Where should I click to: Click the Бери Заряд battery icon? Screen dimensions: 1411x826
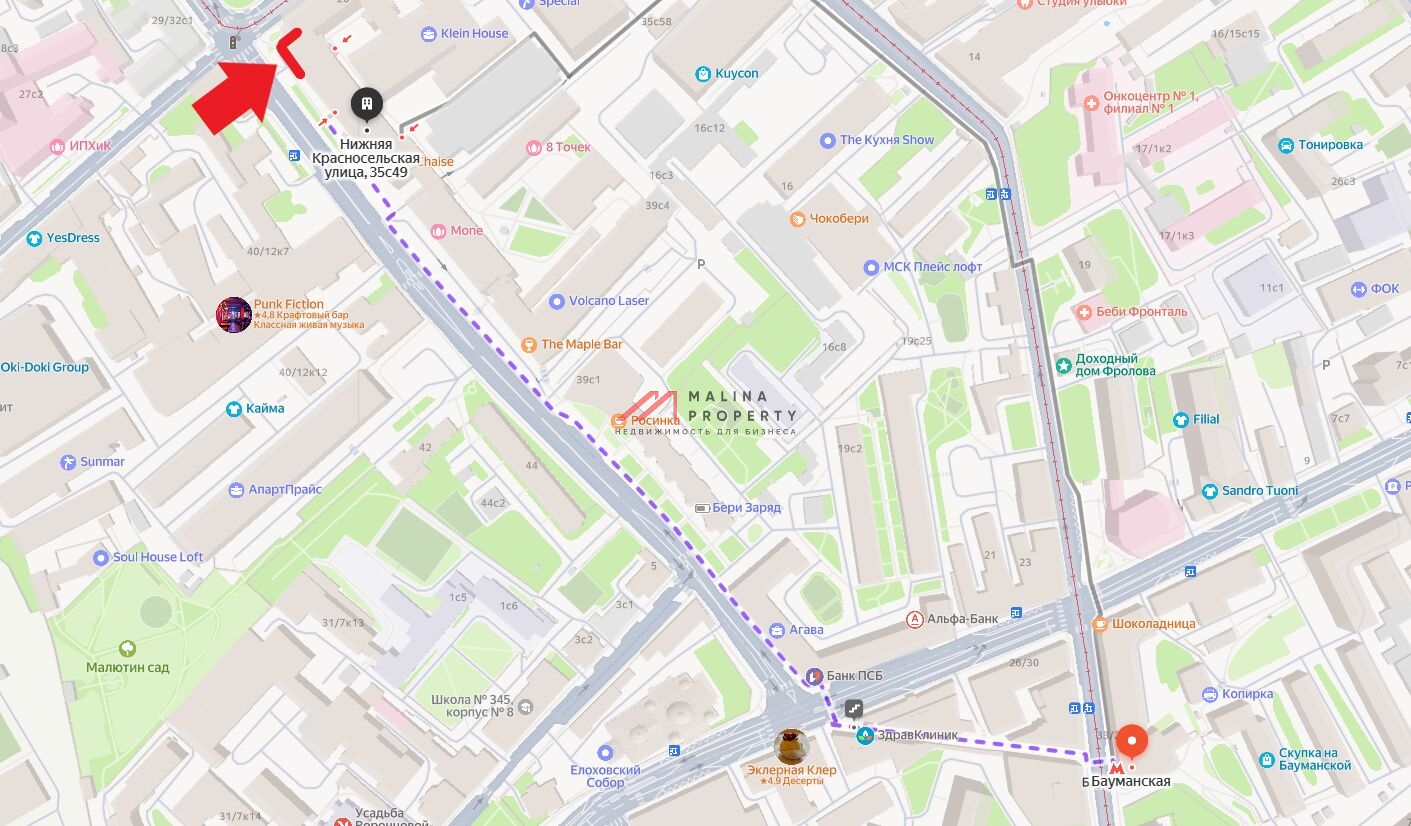pos(702,508)
